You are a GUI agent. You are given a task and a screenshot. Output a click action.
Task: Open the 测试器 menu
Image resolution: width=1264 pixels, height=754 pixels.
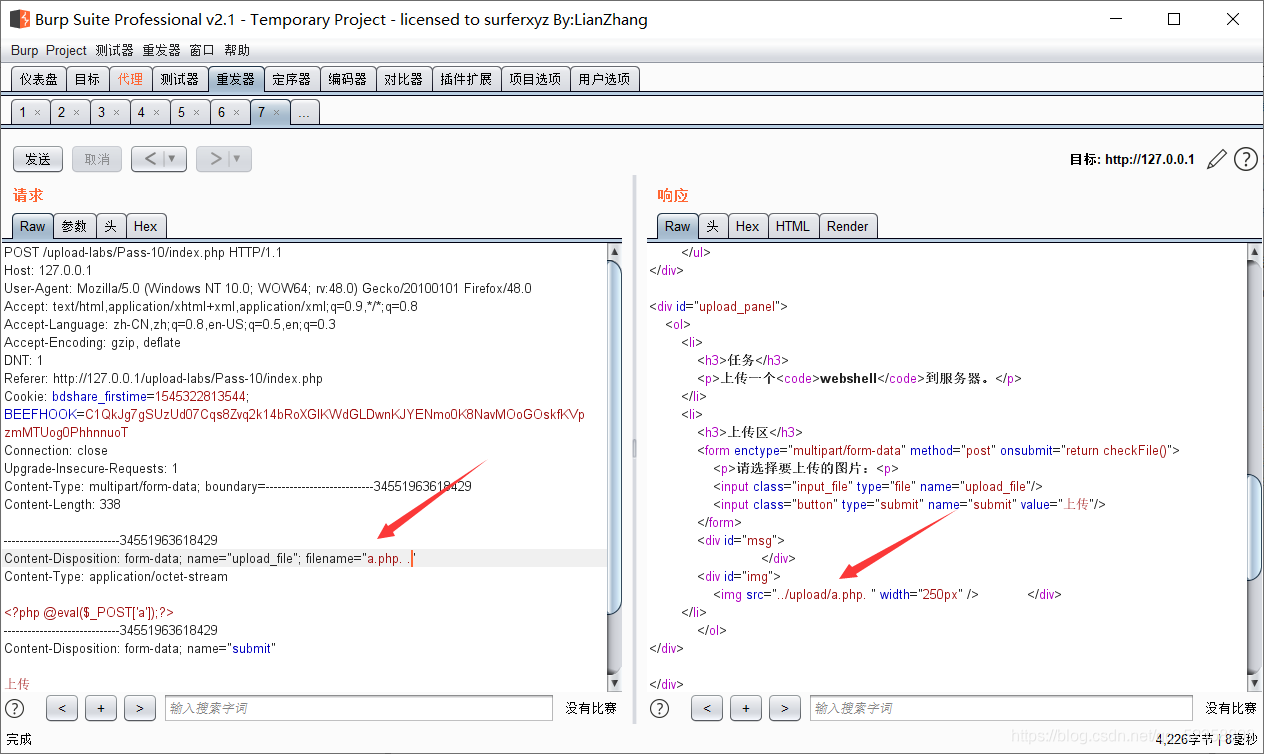click(x=114, y=50)
